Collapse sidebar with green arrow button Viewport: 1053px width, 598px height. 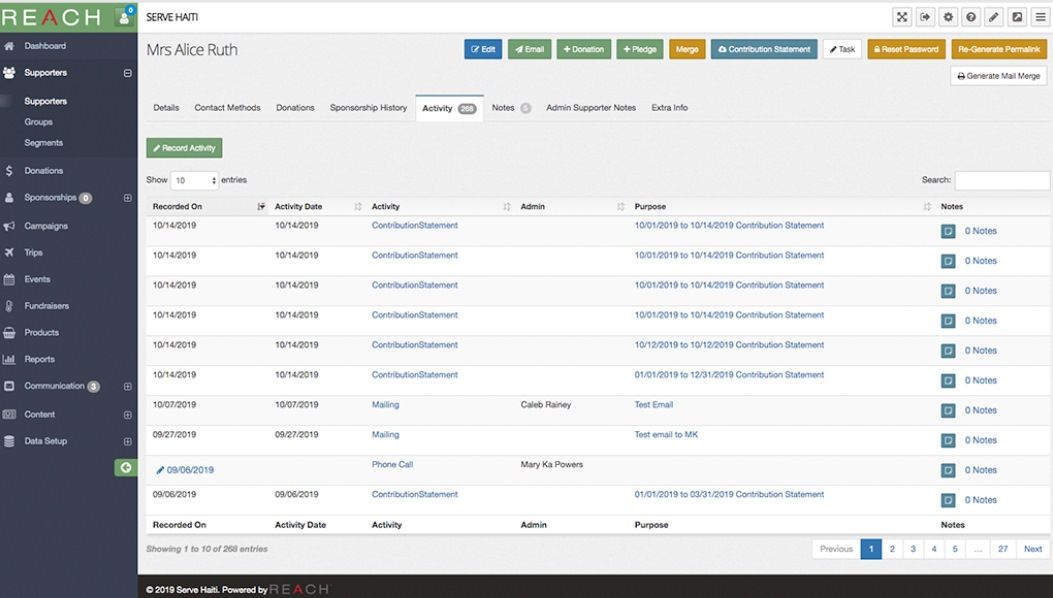(x=126, y=468)
